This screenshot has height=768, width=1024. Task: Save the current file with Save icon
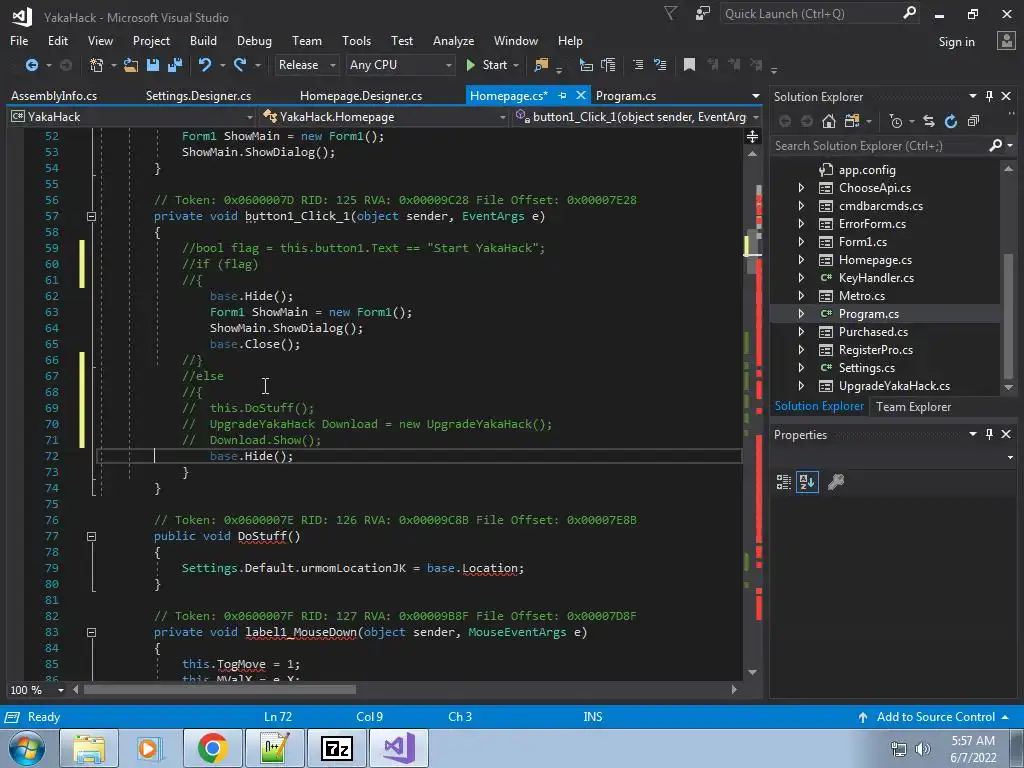click(x=153, y=65)
